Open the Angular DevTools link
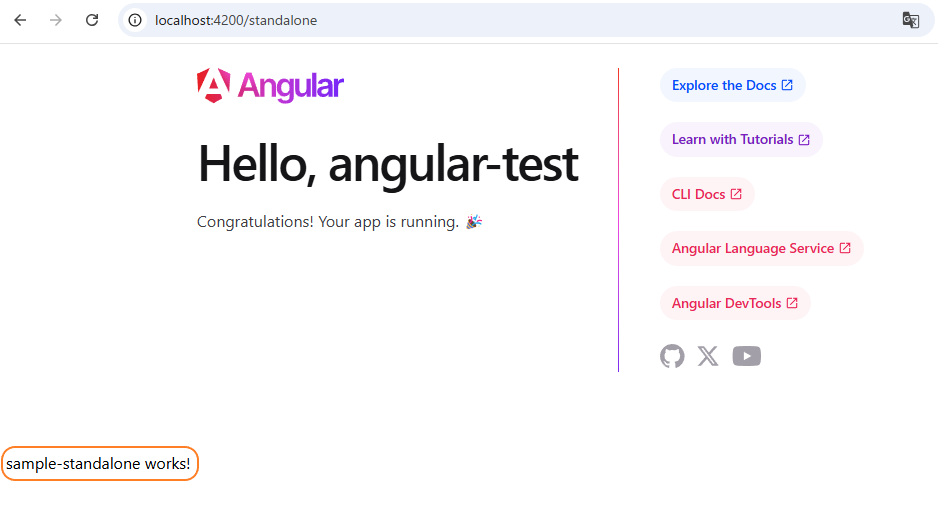This screenshot has width=938, height=505. pyautogui.click(x=735, y=303)
